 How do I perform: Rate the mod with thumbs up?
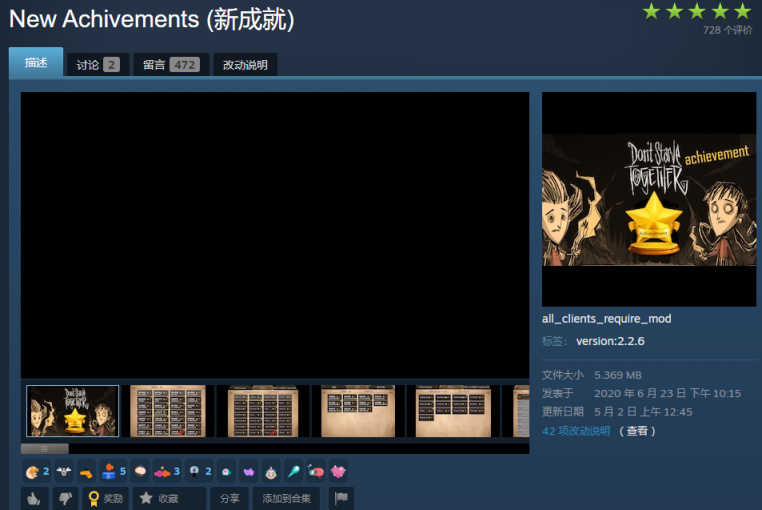[x=35, y=498]
